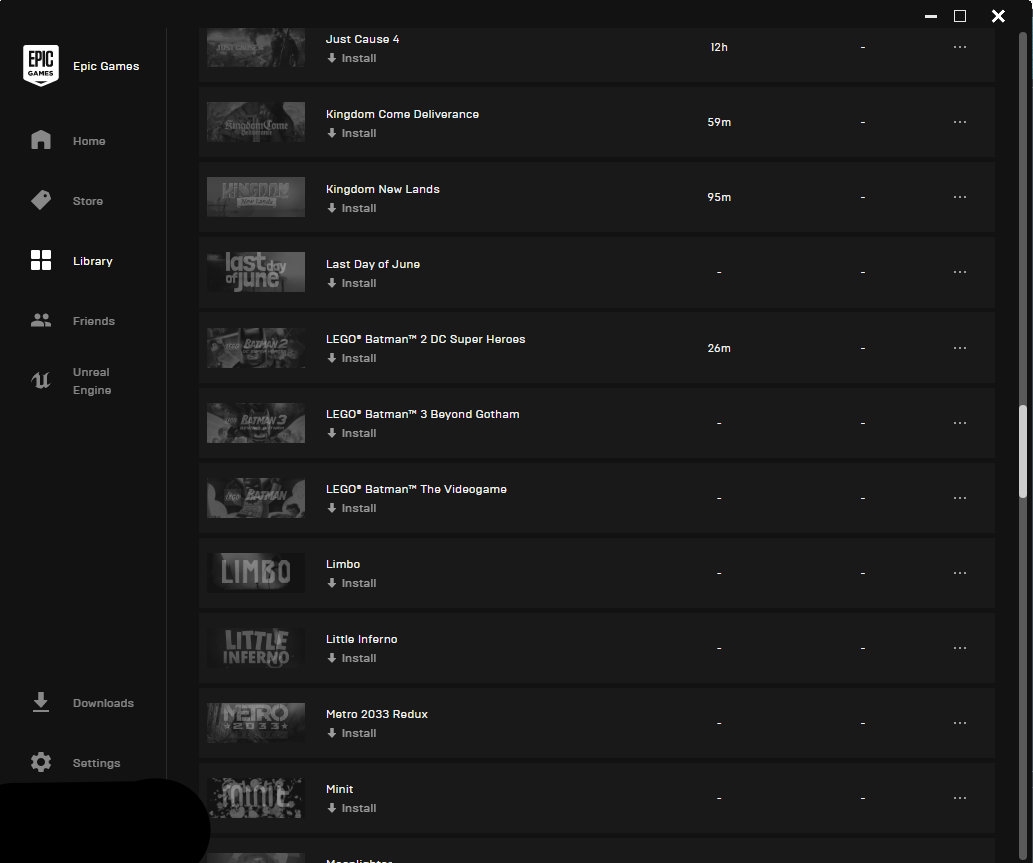The width and height of the screenshot is (1033, 863).
Task: Install Kingdom Come Deliverance
Action: (352, 133)
